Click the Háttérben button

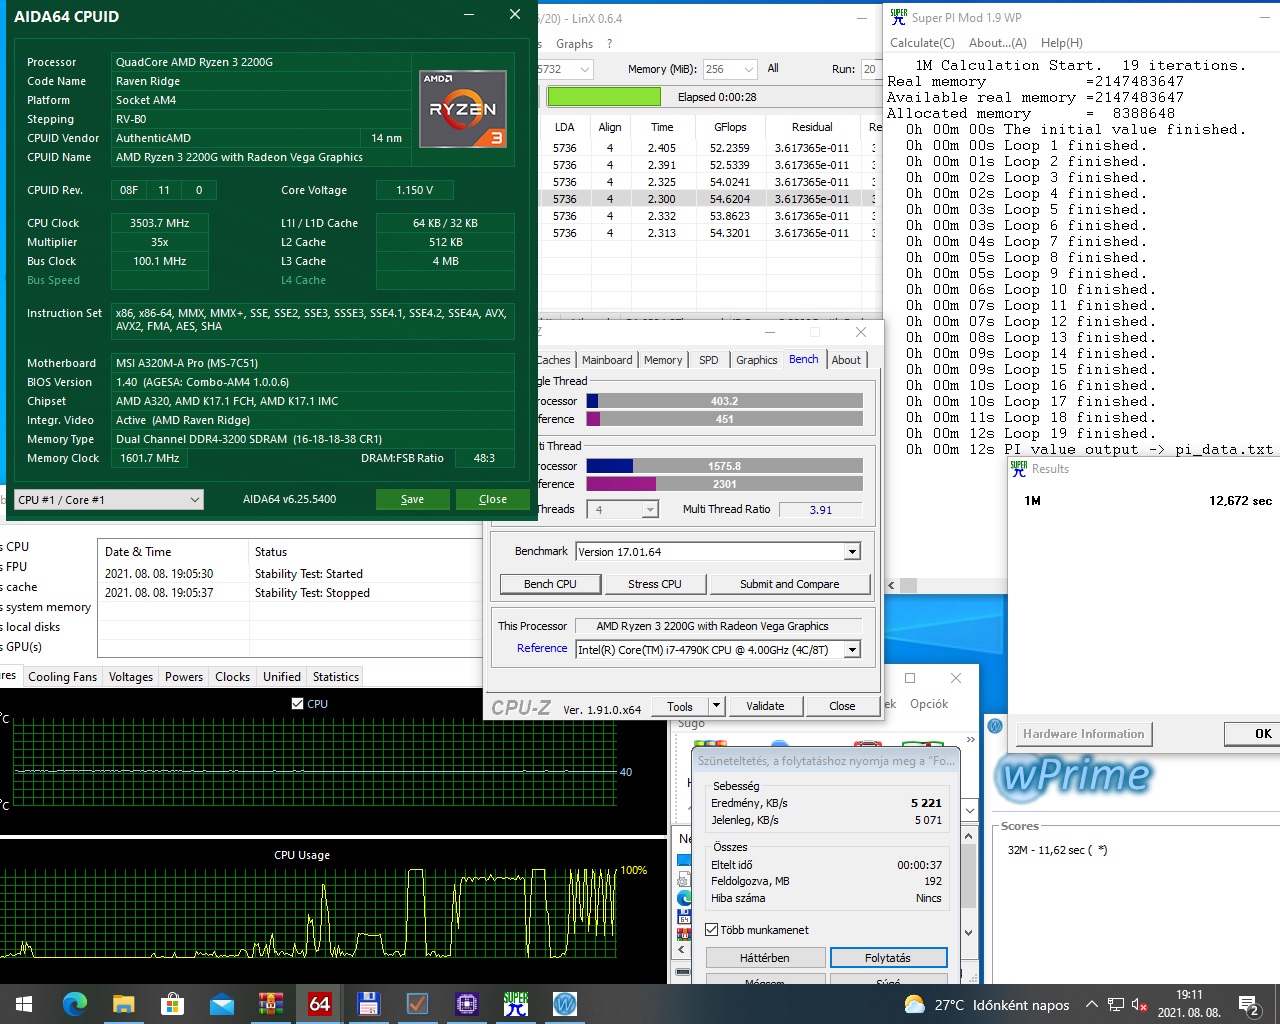[765, 958]
